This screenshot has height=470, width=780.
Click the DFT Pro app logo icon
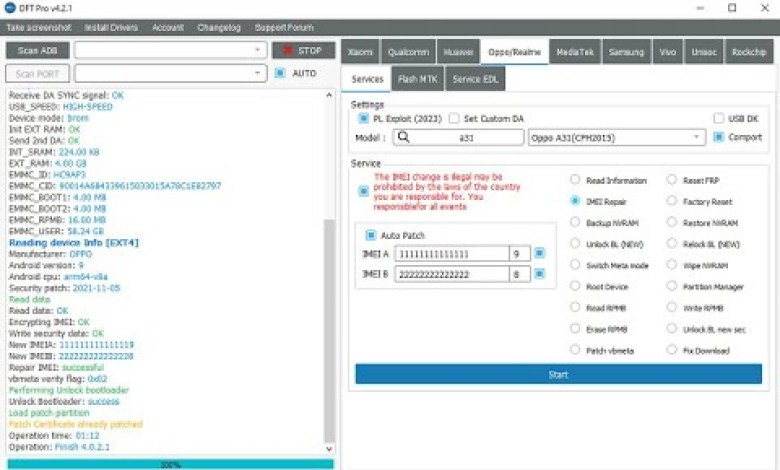(9, 8)
